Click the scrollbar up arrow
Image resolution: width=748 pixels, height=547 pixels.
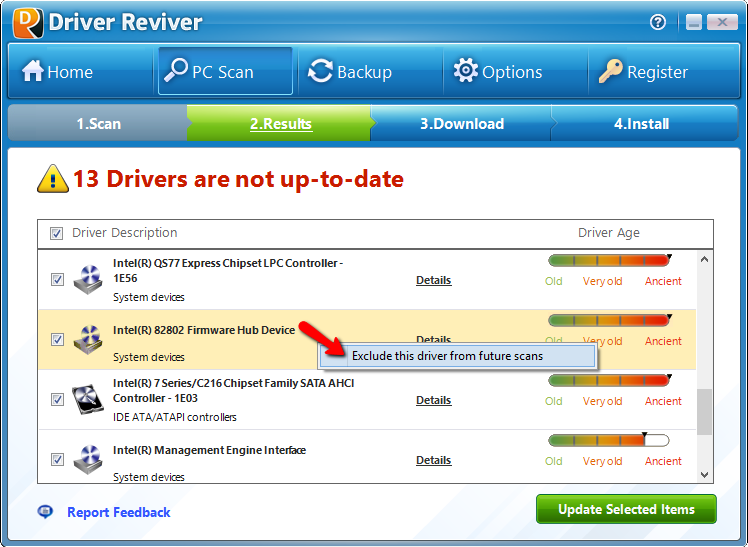[704, 260]
